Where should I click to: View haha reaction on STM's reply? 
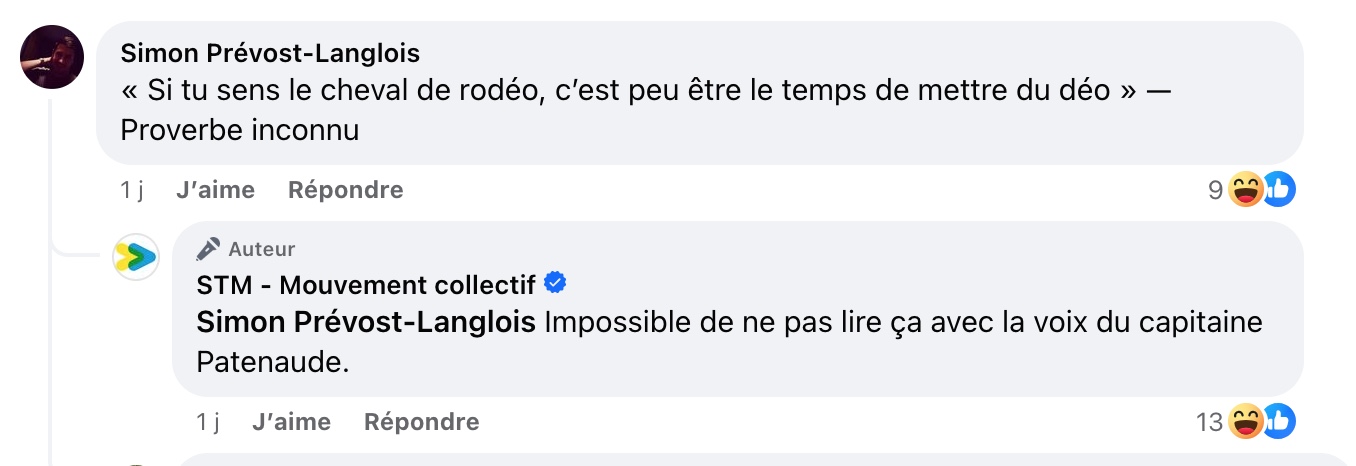click(1244, 422)
